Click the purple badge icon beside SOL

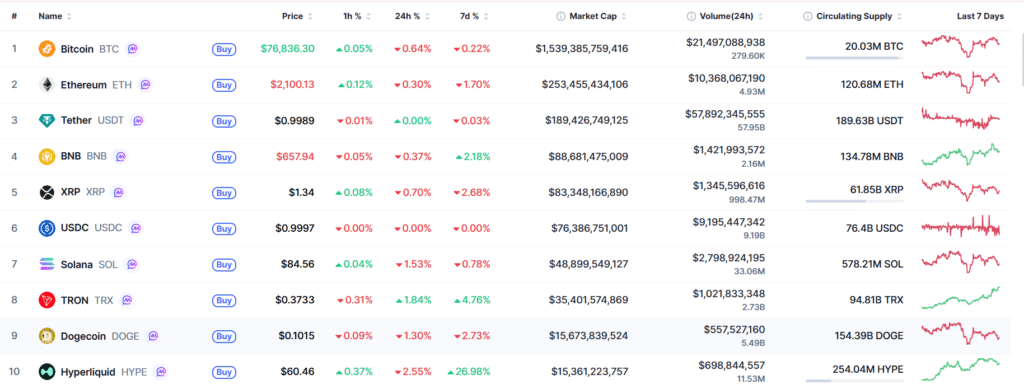pyautogui.click(x=131, y=264)
